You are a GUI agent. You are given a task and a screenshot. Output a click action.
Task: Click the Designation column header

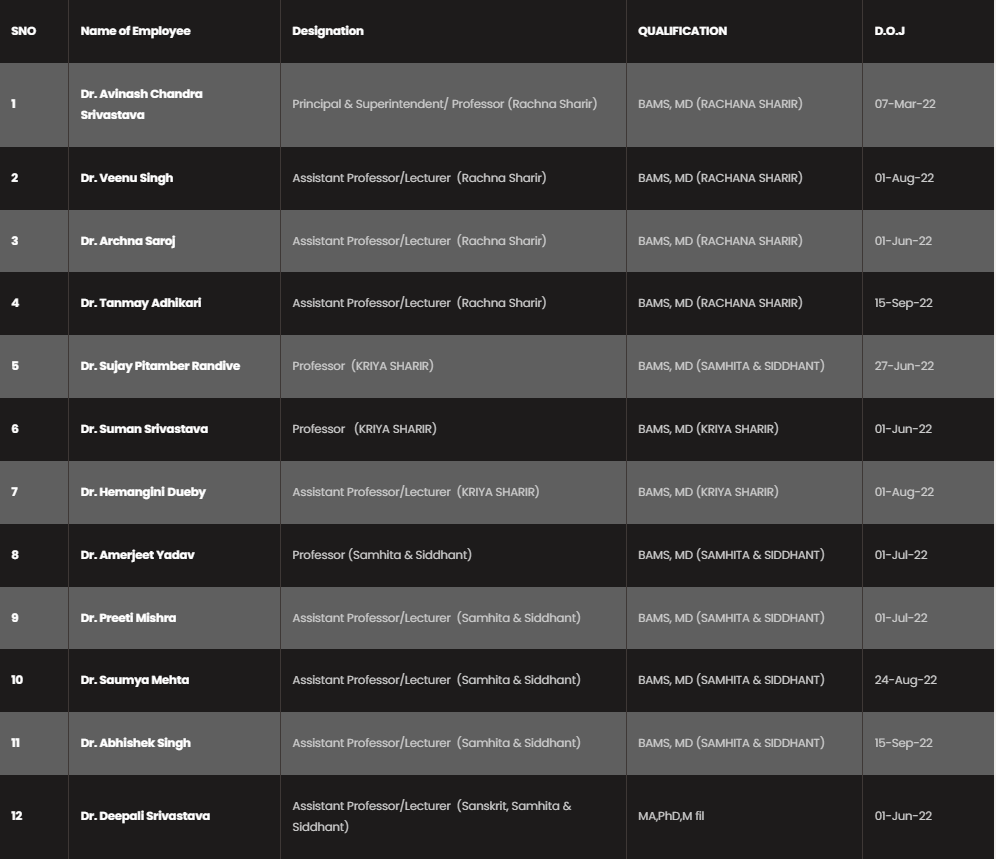328,31
